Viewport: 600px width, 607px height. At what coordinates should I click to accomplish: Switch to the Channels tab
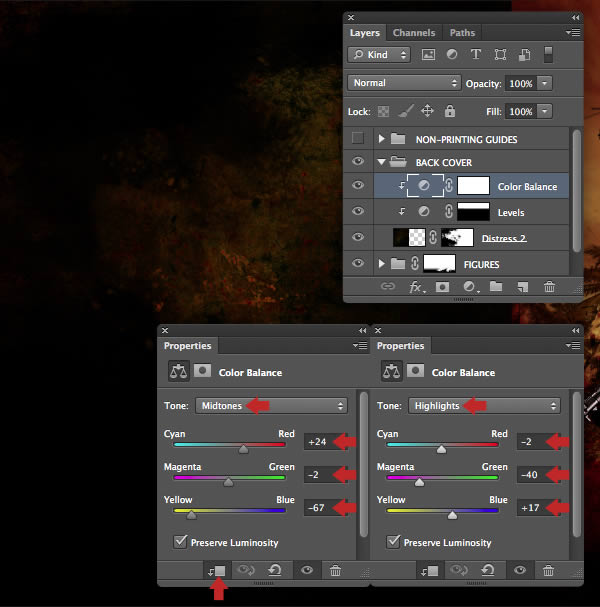pos(414,33)
